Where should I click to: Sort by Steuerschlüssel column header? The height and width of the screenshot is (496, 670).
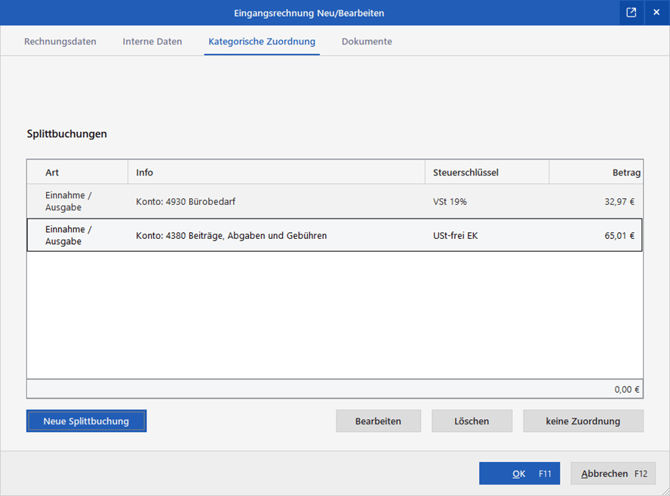tap(486, 173)
